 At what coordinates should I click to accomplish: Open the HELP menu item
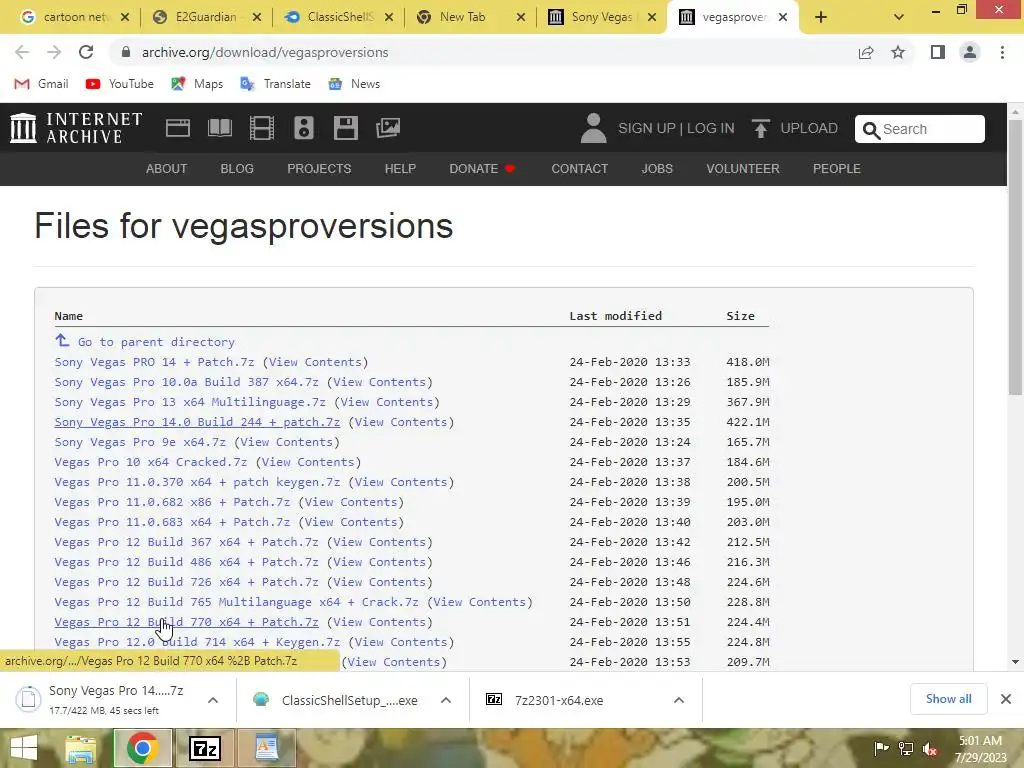point(400,168)
